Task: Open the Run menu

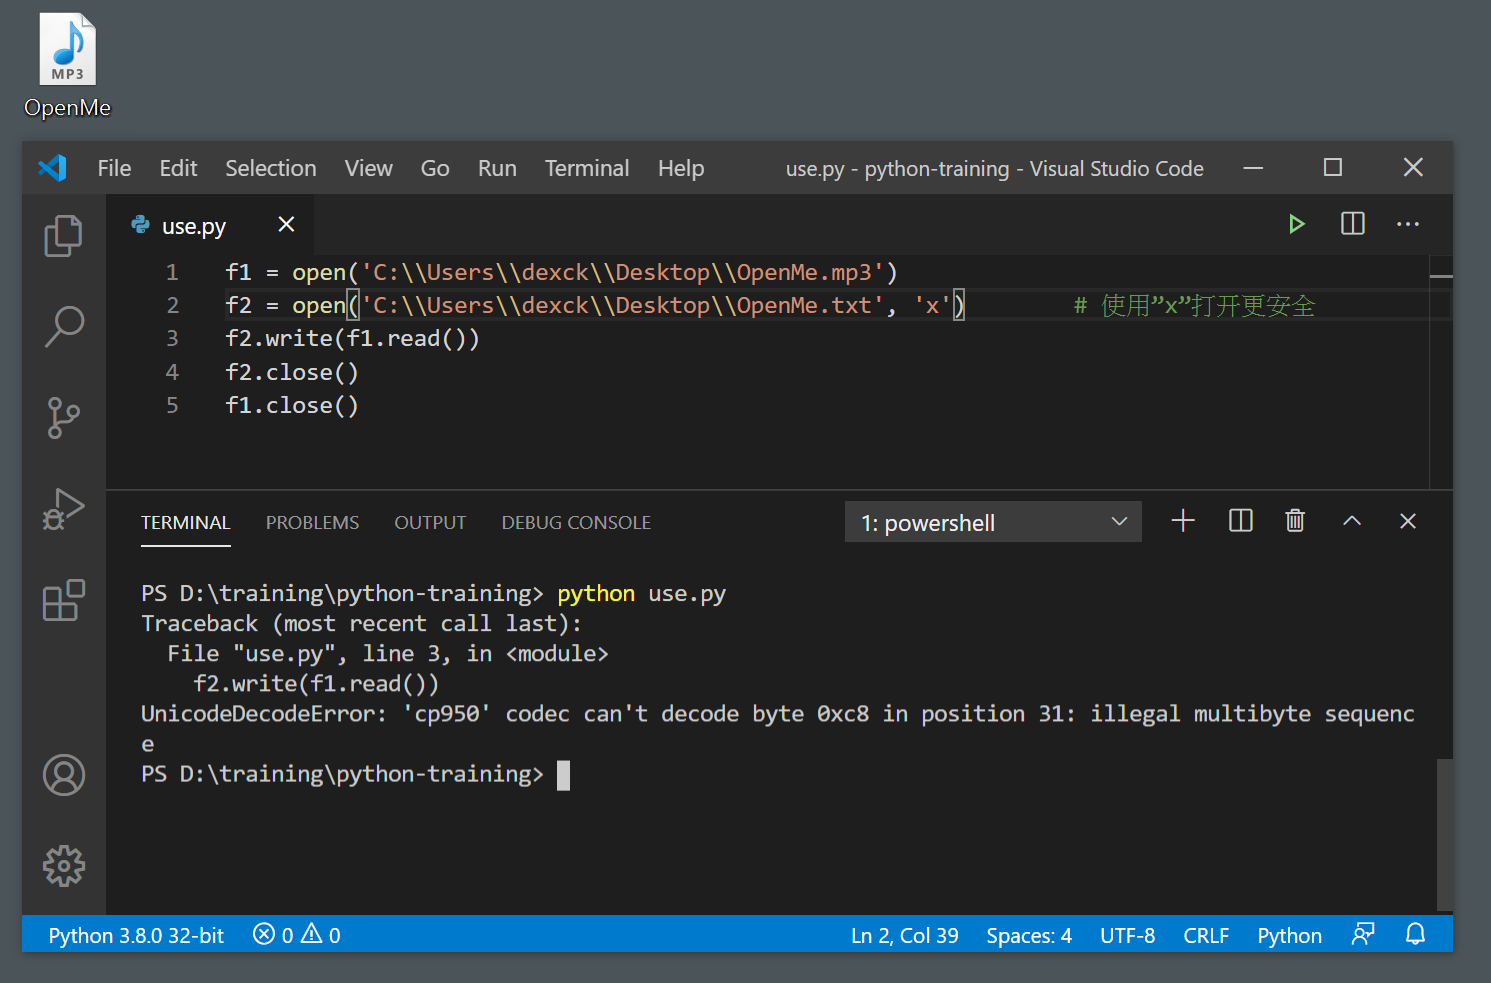Action: (497, 168)
